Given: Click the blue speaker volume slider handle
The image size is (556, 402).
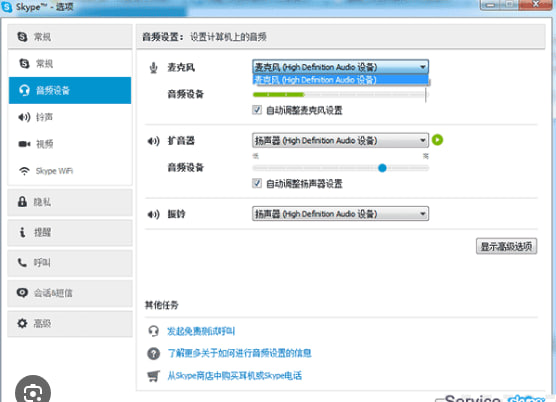Looking at the screenshot, I should (x=382, y=168).
